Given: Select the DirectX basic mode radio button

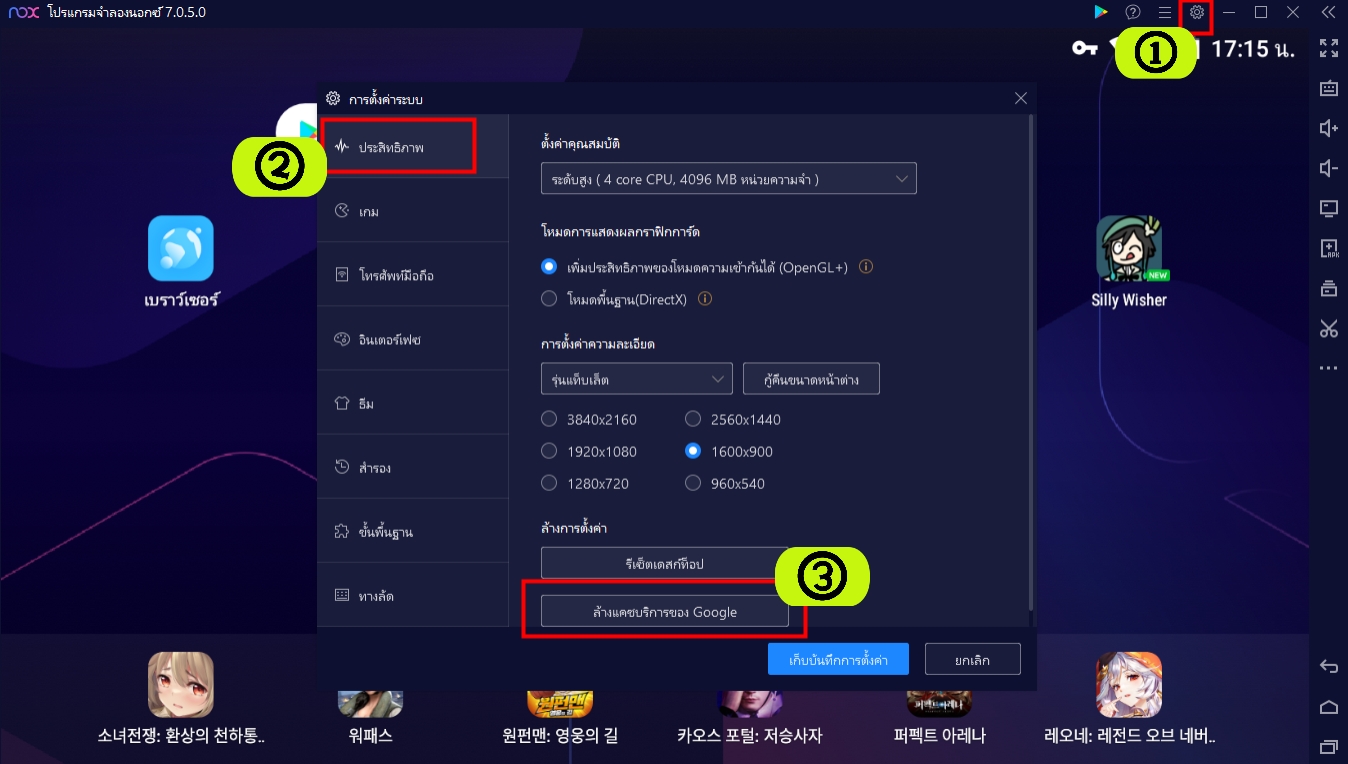Looking at the screenshot, I should click(x=548, y=298).
